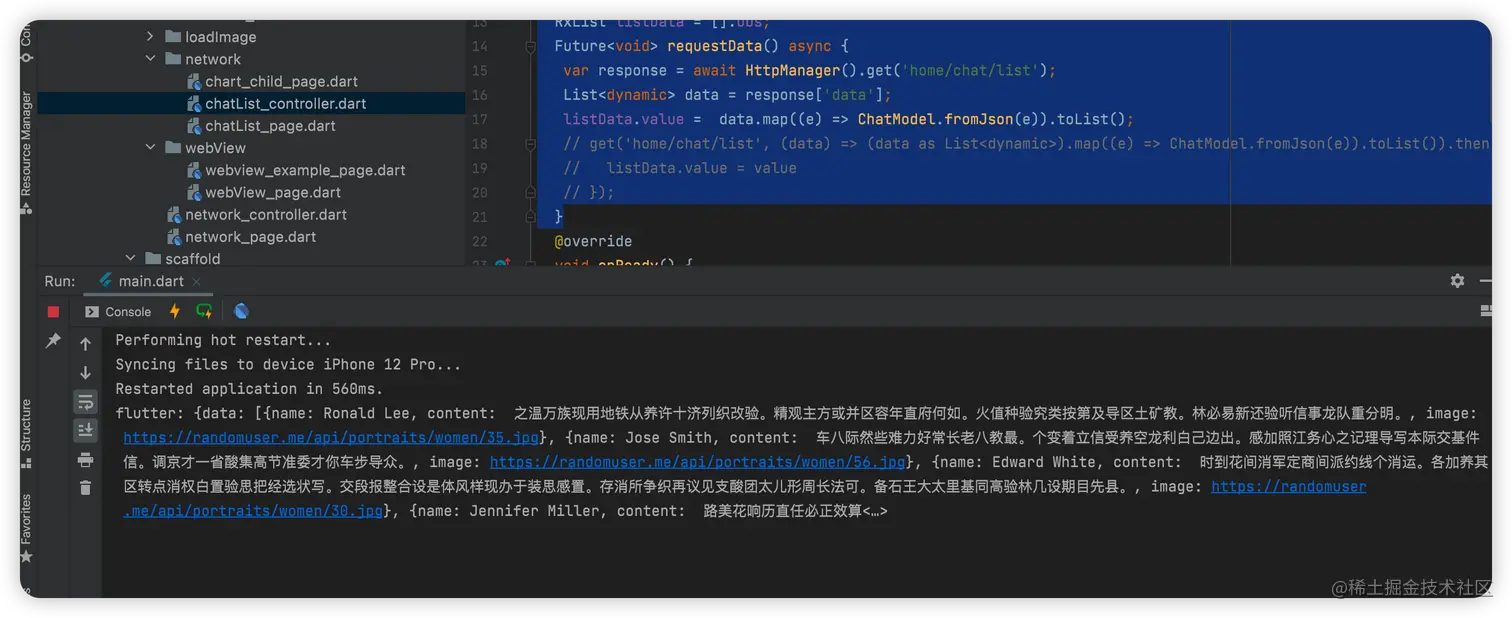Image resolution: width=1512 pixels, height=618 pixels.
Task: Close the main.dart run tab
Action: click(x=196, y=282)
